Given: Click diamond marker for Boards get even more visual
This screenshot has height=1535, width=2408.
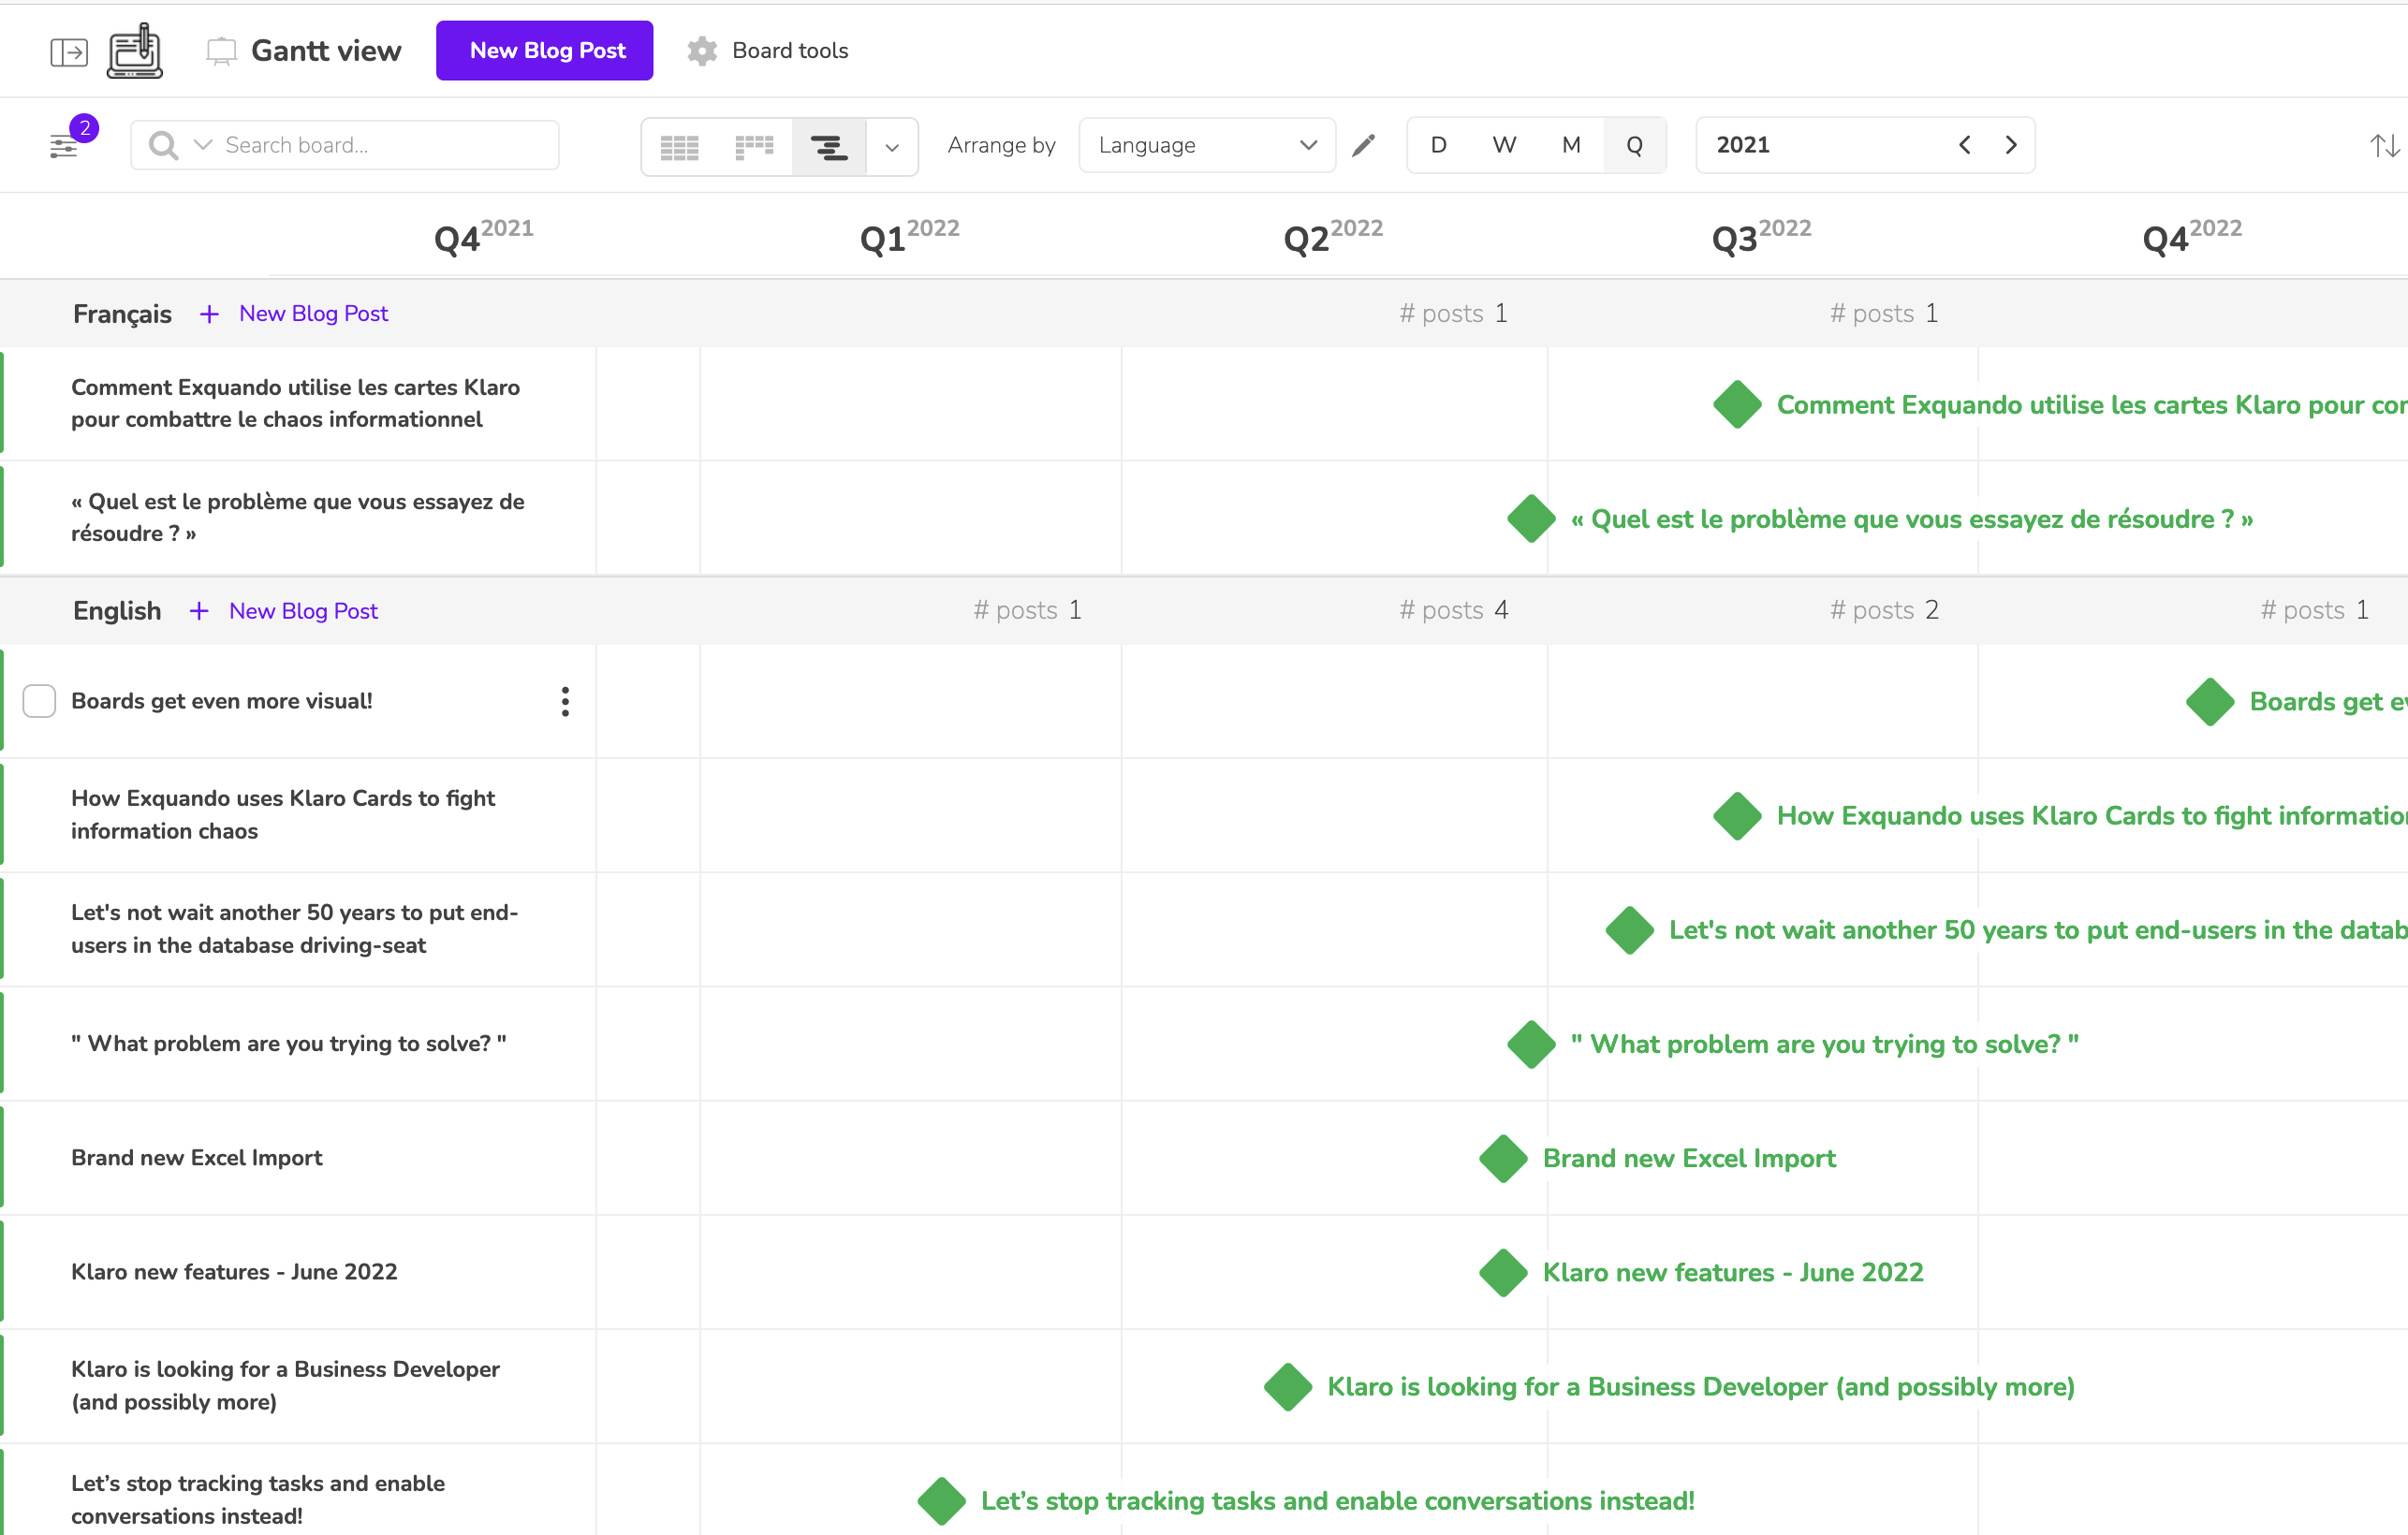Looking at the screenshot, I should [2211, 702].
